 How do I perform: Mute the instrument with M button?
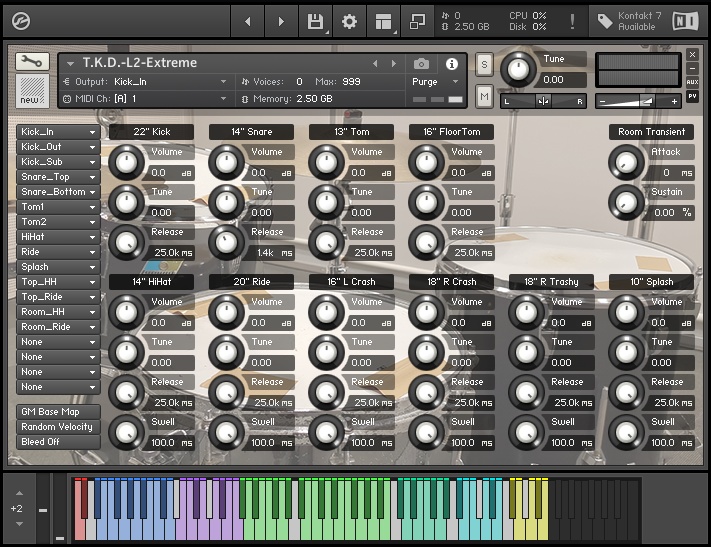484,96
